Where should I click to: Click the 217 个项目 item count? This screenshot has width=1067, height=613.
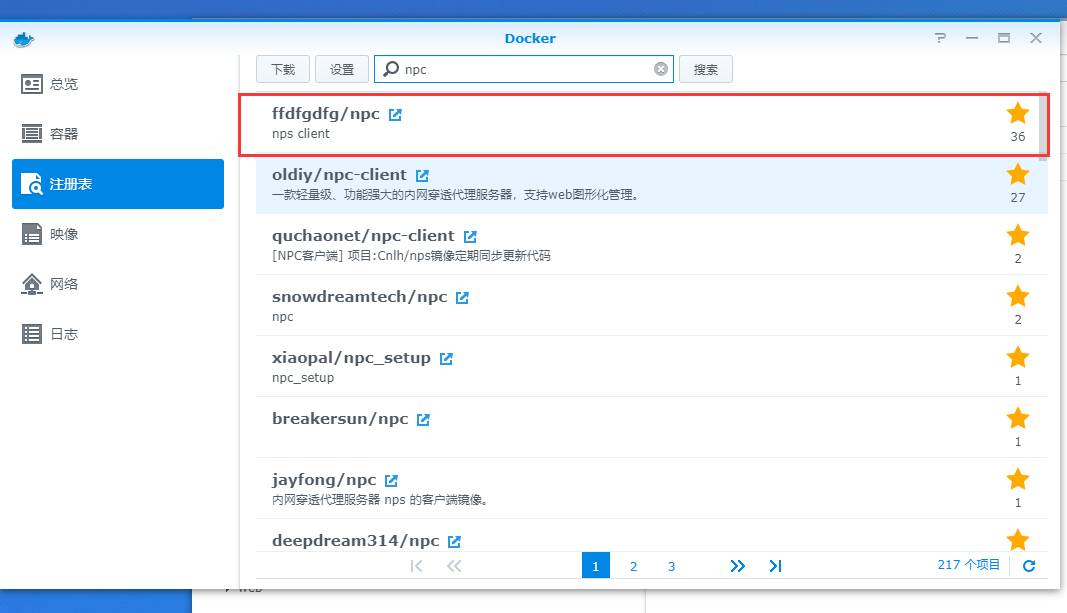pos(968,565)
